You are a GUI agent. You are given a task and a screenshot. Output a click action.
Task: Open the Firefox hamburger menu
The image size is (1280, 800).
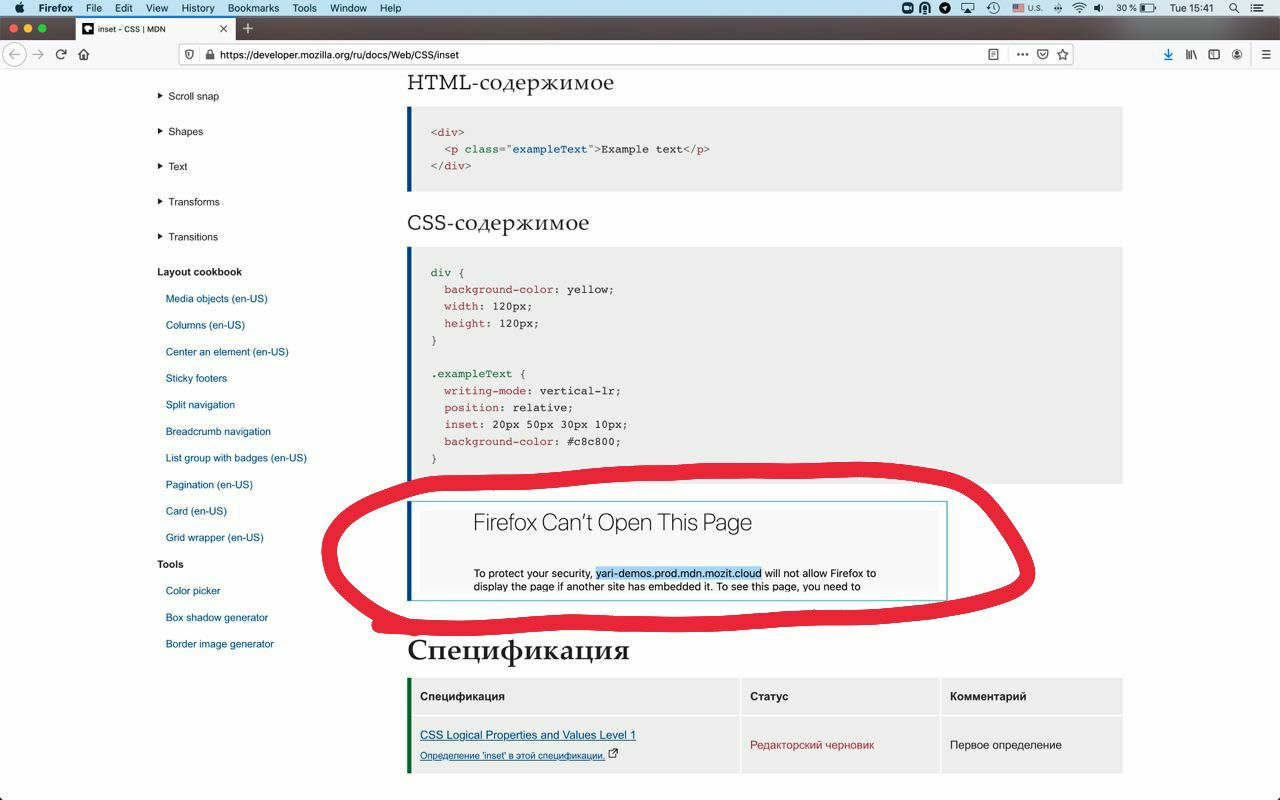coord(1266,55)
